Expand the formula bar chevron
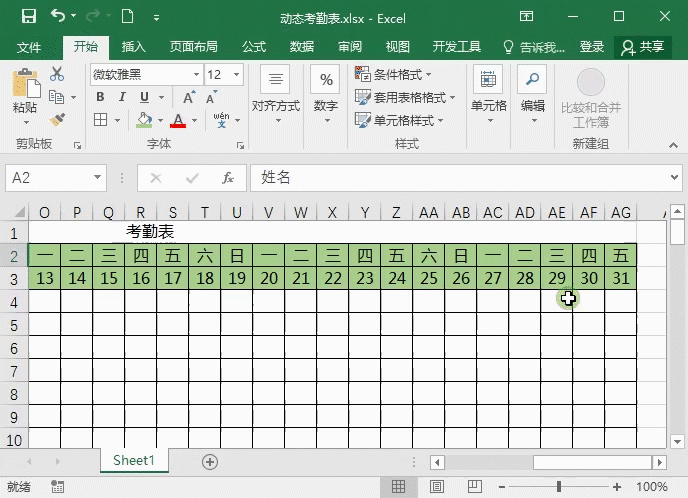Viewport: 688px width, 498px height. tap(674, 178)
